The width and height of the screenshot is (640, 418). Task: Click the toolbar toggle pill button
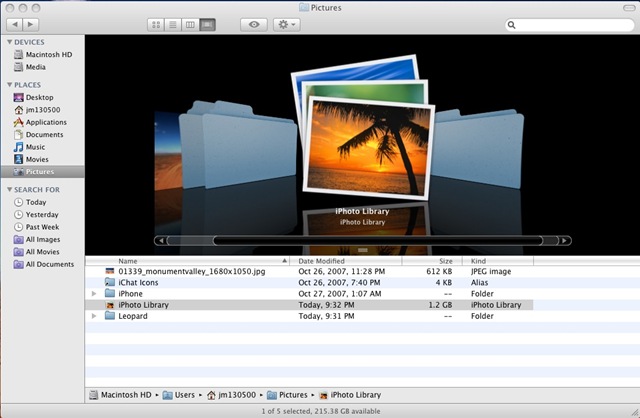629,8
